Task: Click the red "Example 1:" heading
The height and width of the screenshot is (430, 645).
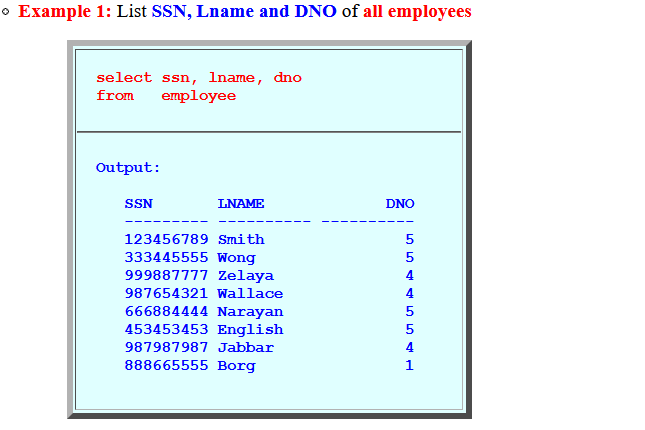Action: pyautogui.click(x=65, y=12)
